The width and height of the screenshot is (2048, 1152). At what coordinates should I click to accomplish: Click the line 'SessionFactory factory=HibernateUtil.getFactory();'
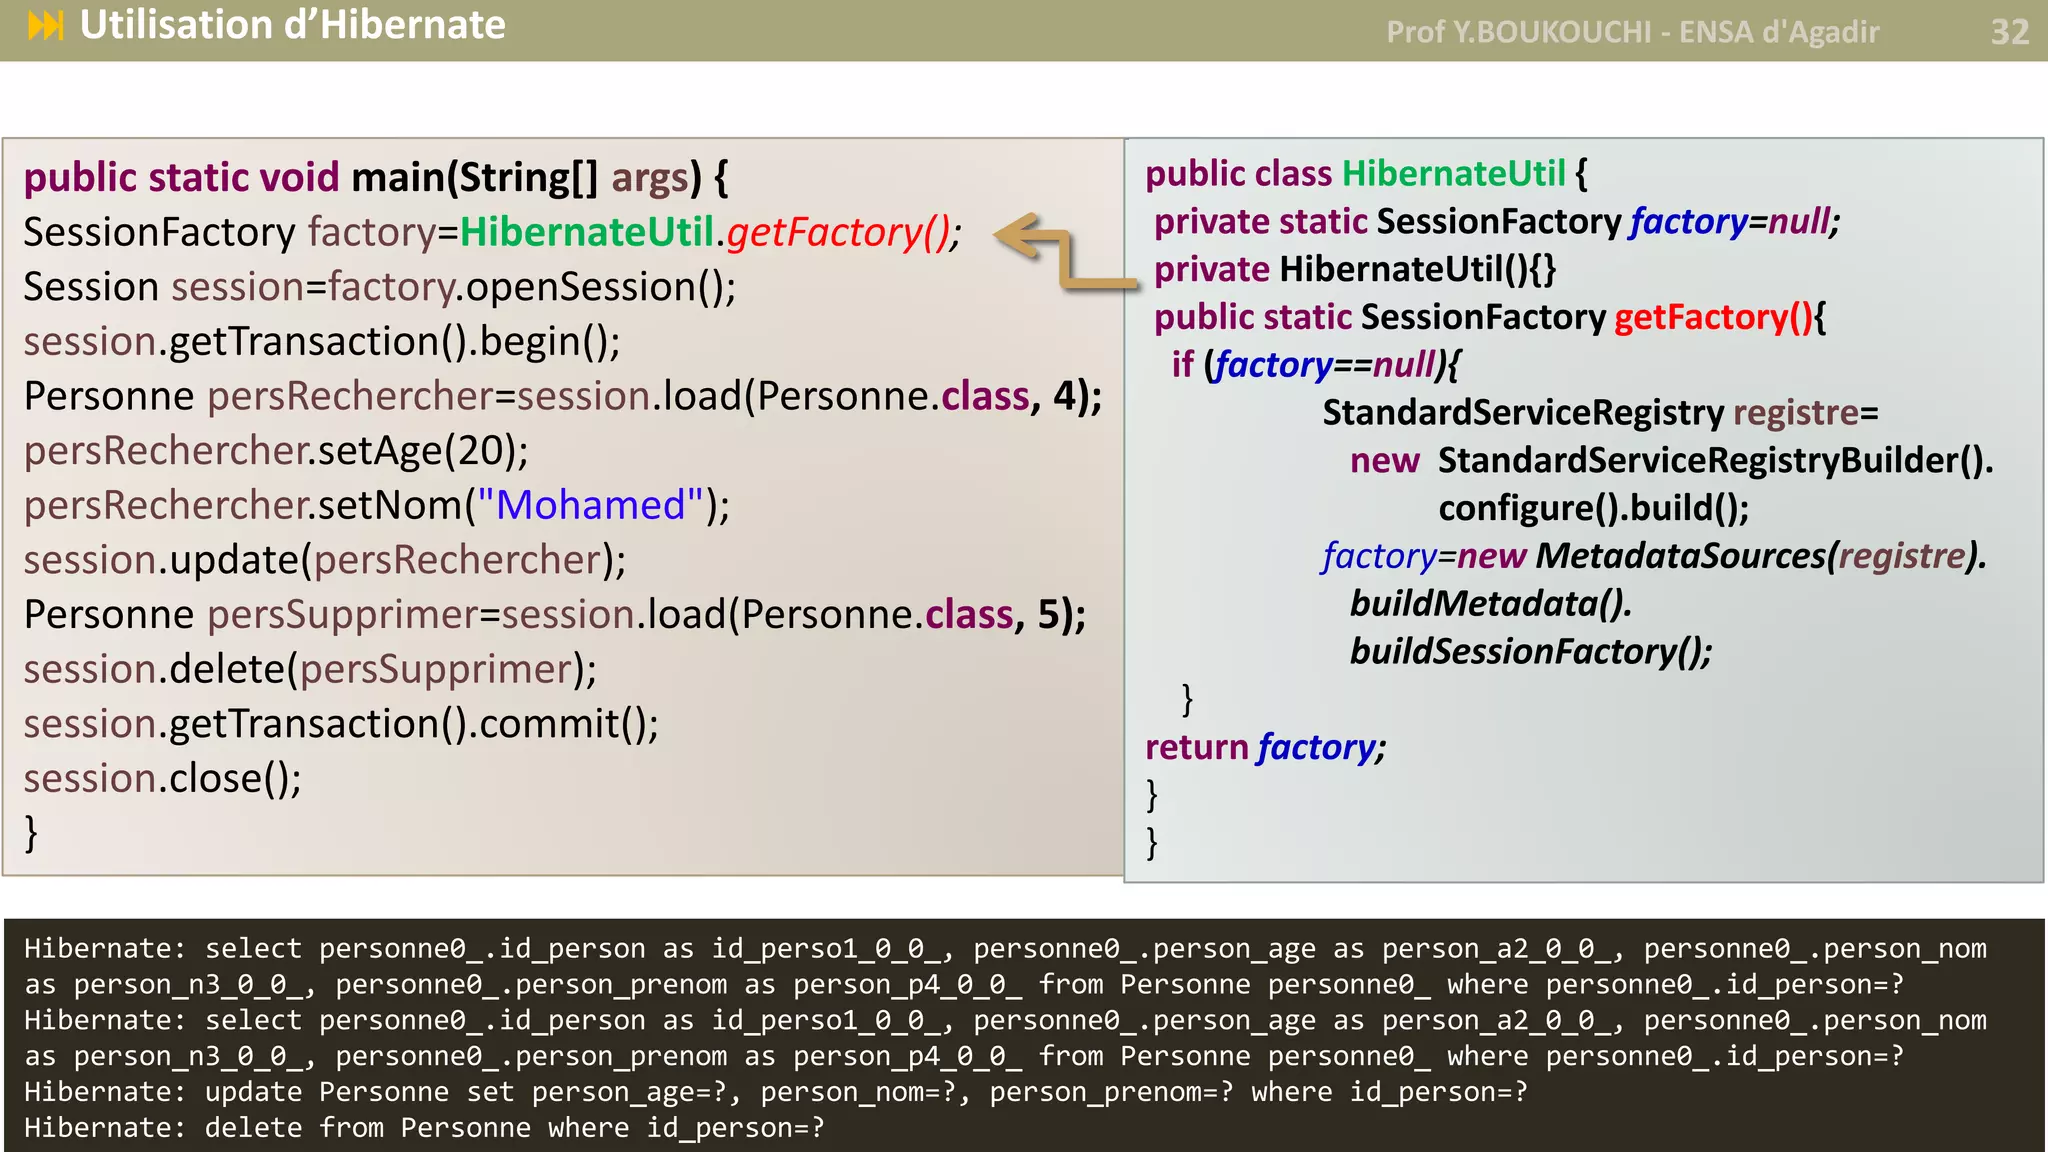pos(492,232)
